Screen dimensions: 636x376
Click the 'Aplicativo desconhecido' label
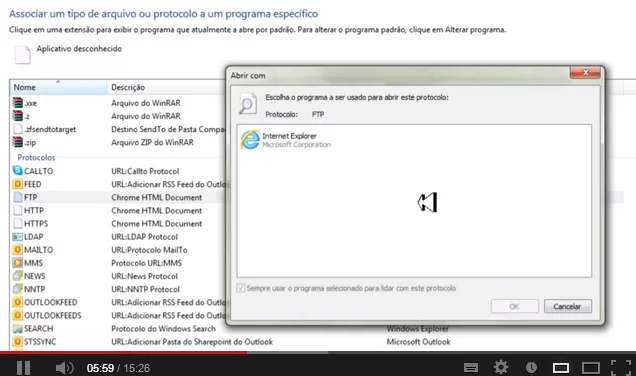pos(79,49)
